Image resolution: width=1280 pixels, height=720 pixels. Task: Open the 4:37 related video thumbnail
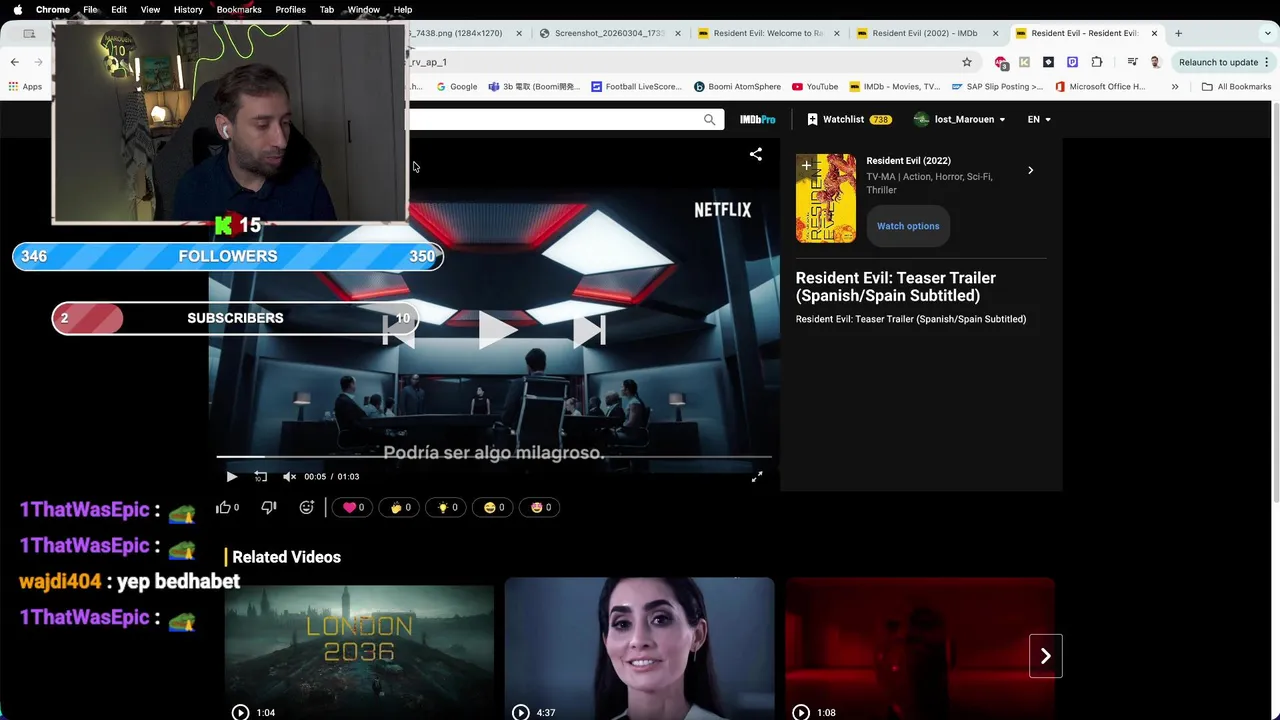pyautogui.click(x=639, y=648)
